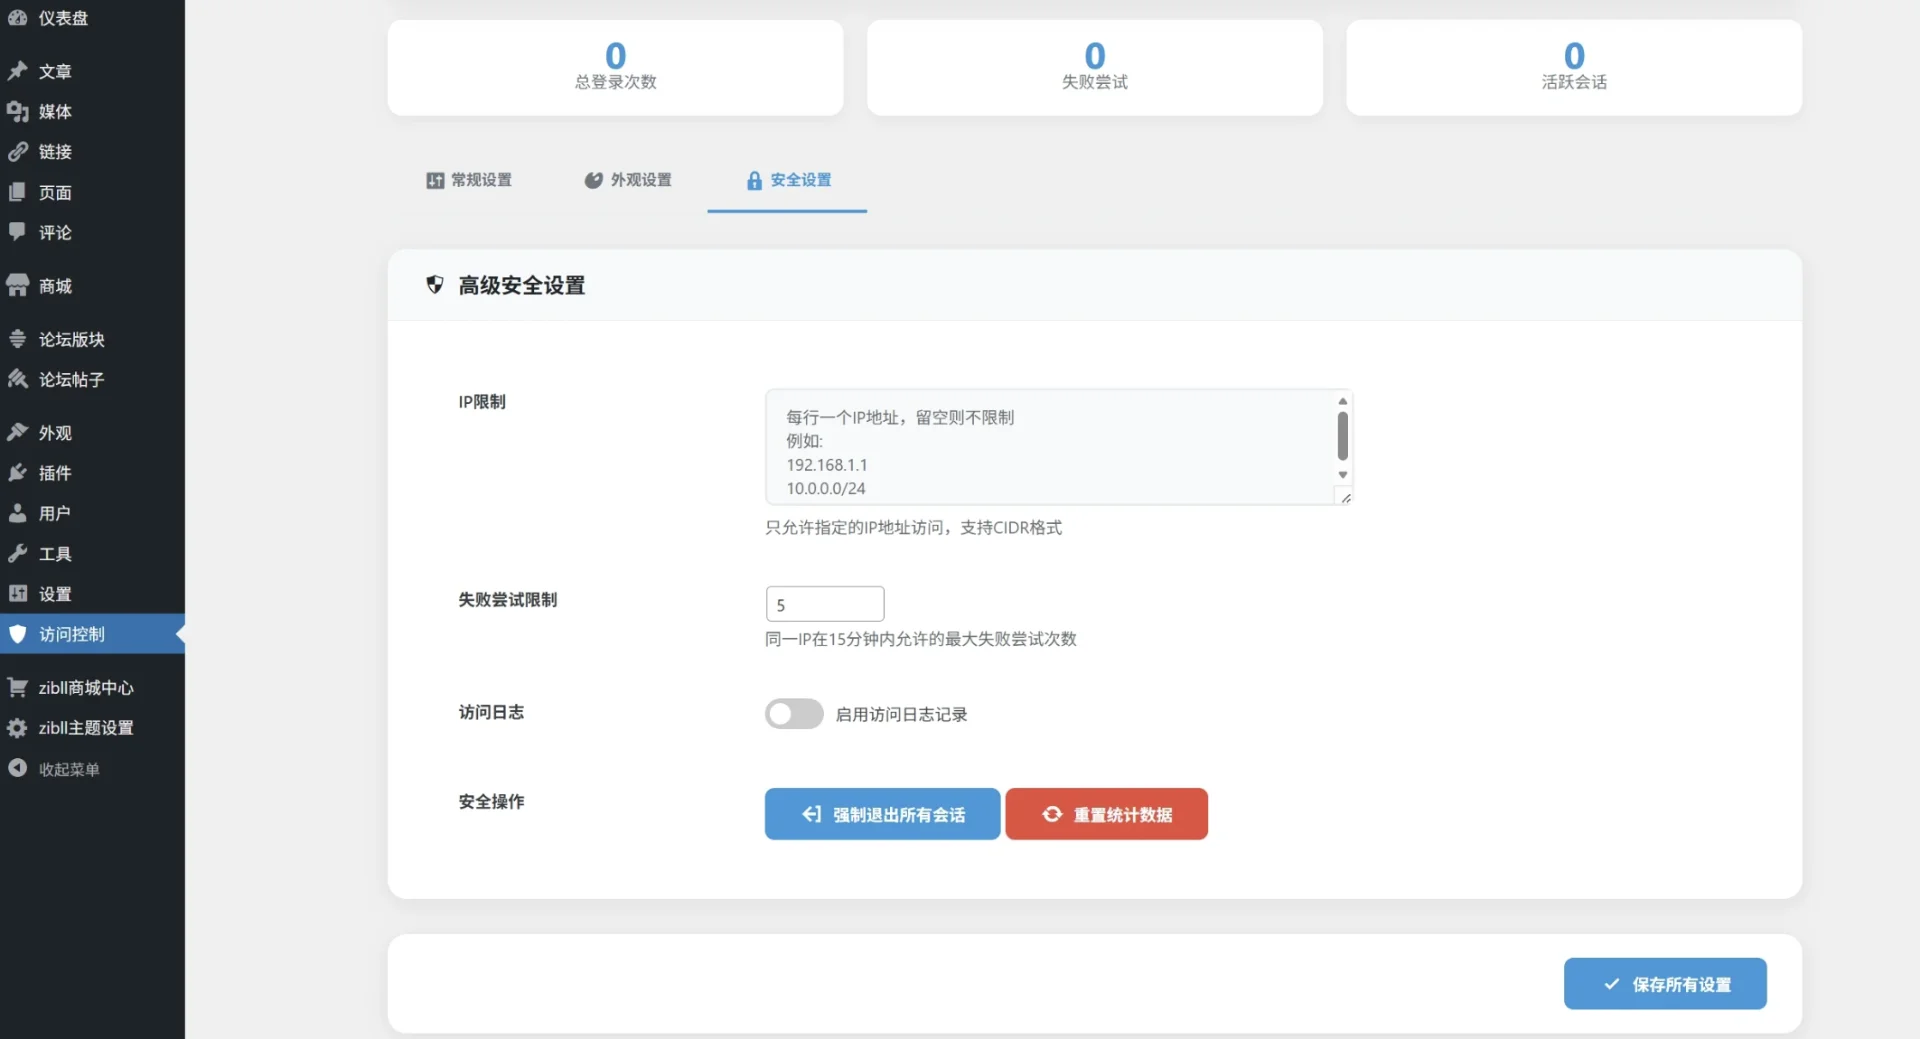
Task: Open the 评论 comment bubble icon
Action: 17,232
